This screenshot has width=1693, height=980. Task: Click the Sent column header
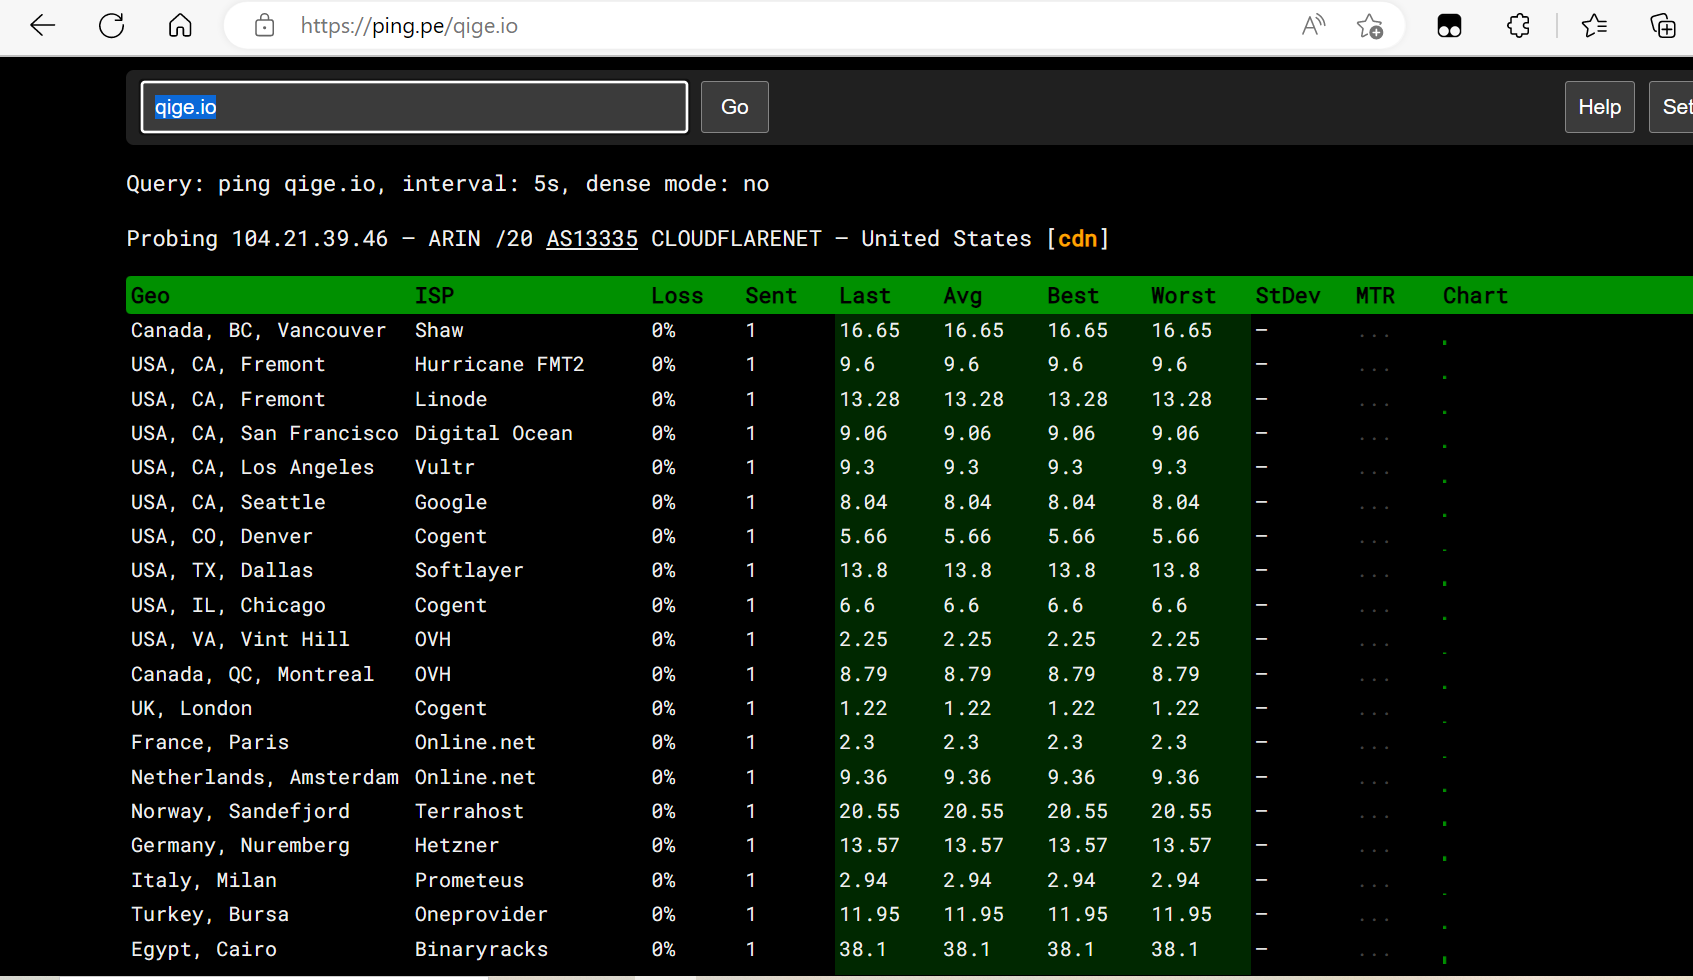[x=771, y=296]
